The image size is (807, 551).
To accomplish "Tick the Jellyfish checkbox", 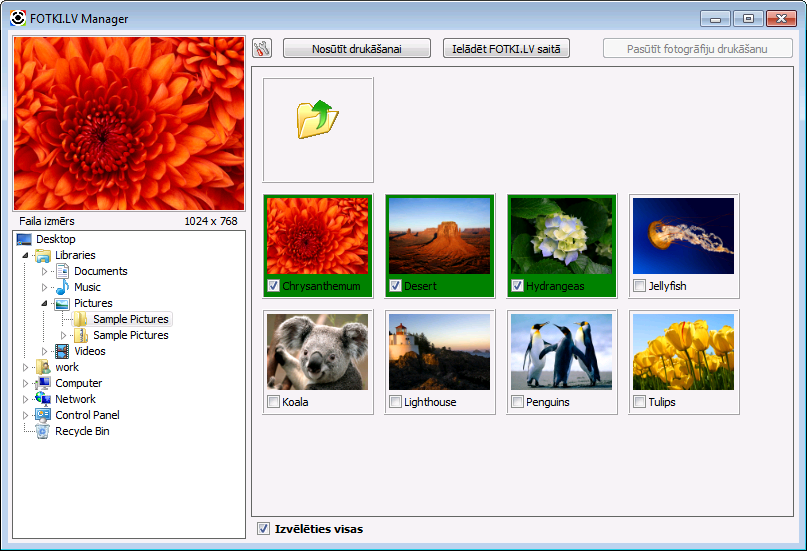I will click(x=640, y=286).
